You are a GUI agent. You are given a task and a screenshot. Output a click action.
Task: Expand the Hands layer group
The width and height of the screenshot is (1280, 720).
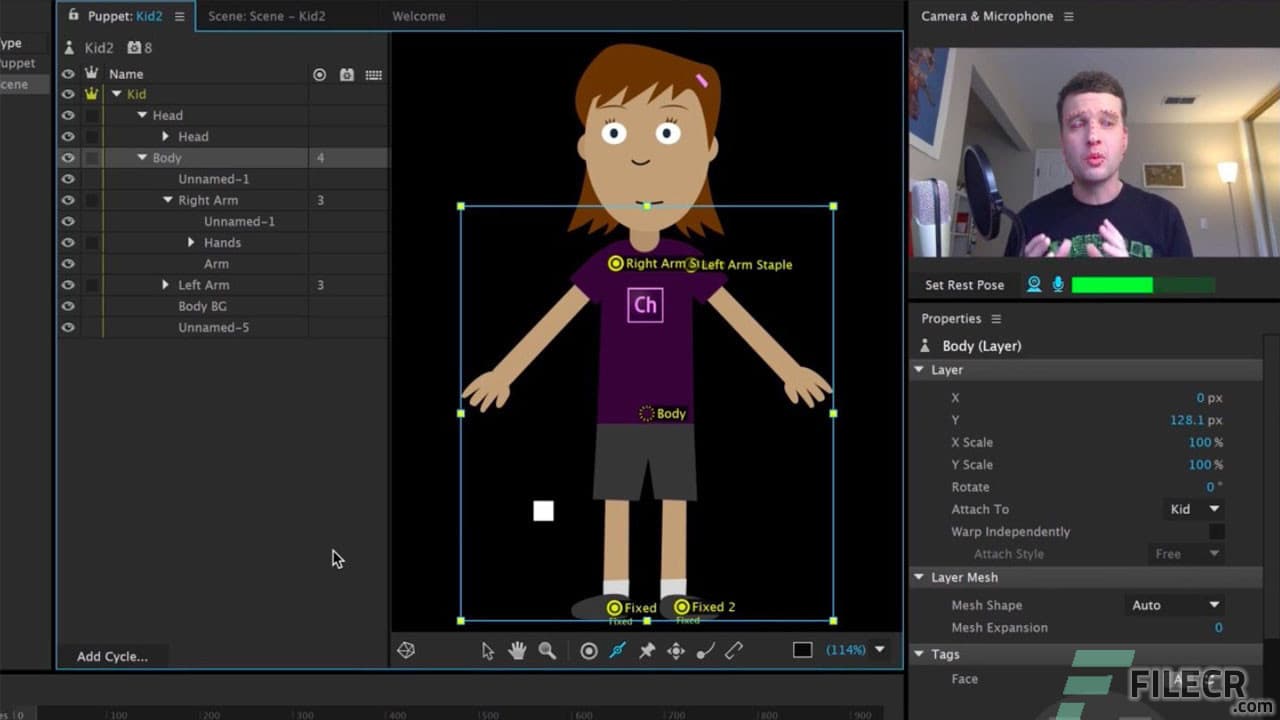click(x=190, y=242)
